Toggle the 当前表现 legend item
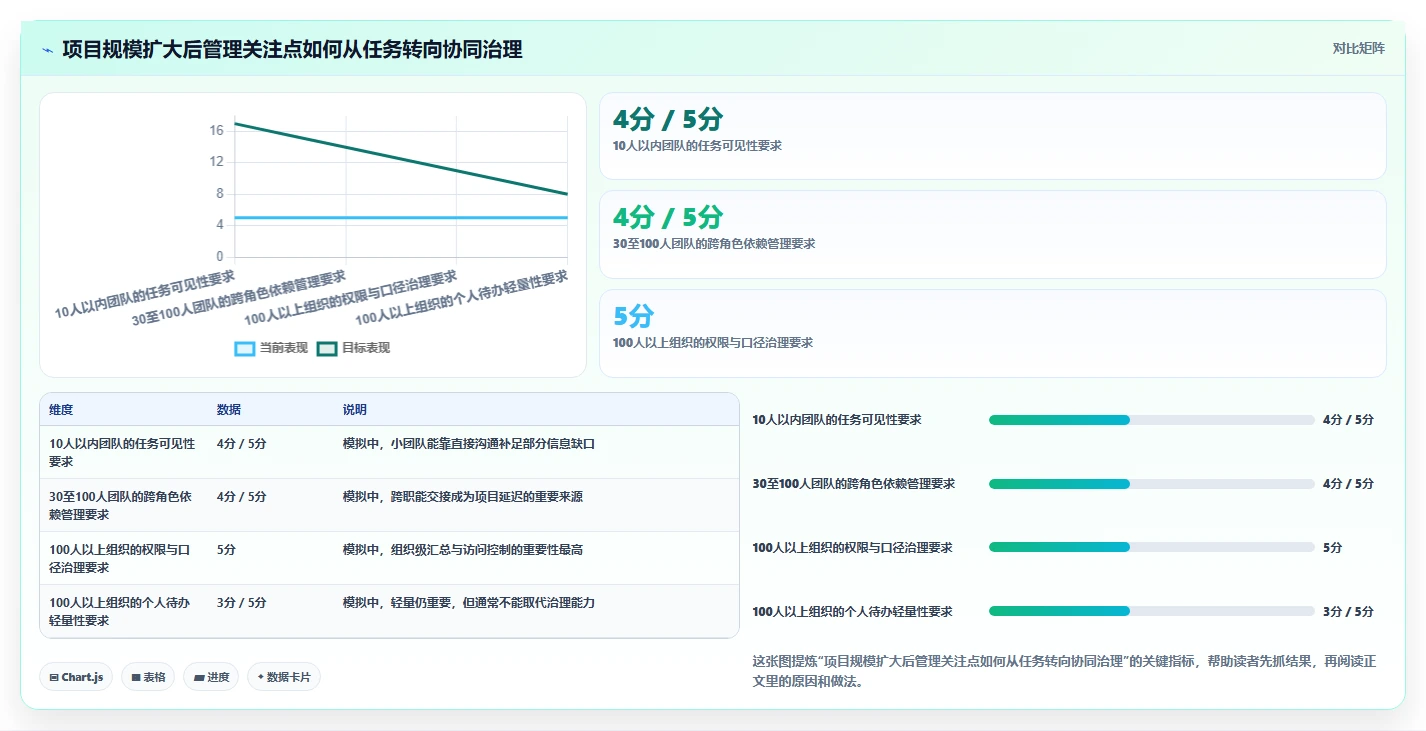 pos(272,348)
